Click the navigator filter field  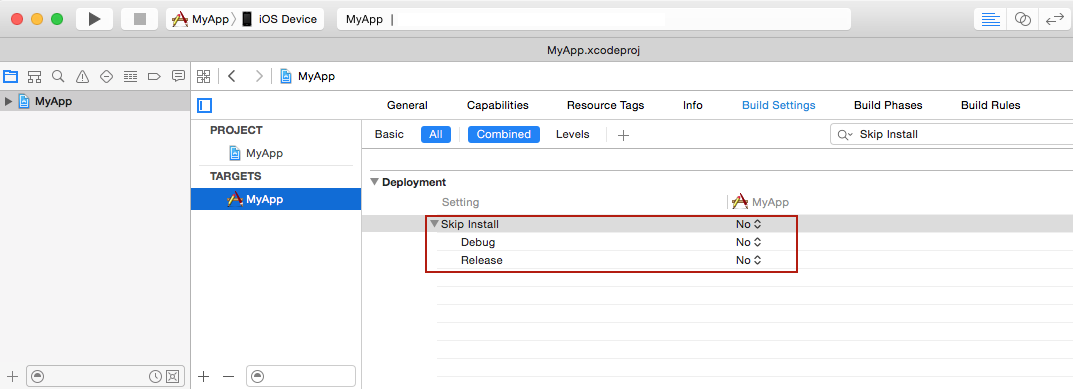click(104, 376)
